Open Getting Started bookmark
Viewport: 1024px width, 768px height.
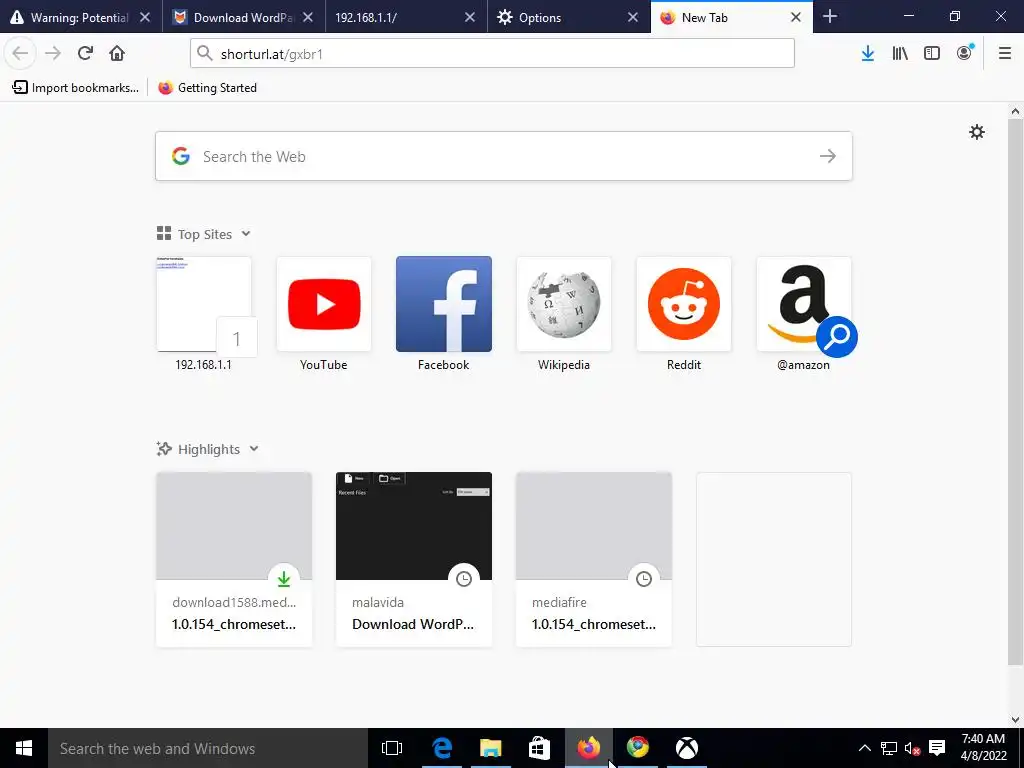(208, 88)
